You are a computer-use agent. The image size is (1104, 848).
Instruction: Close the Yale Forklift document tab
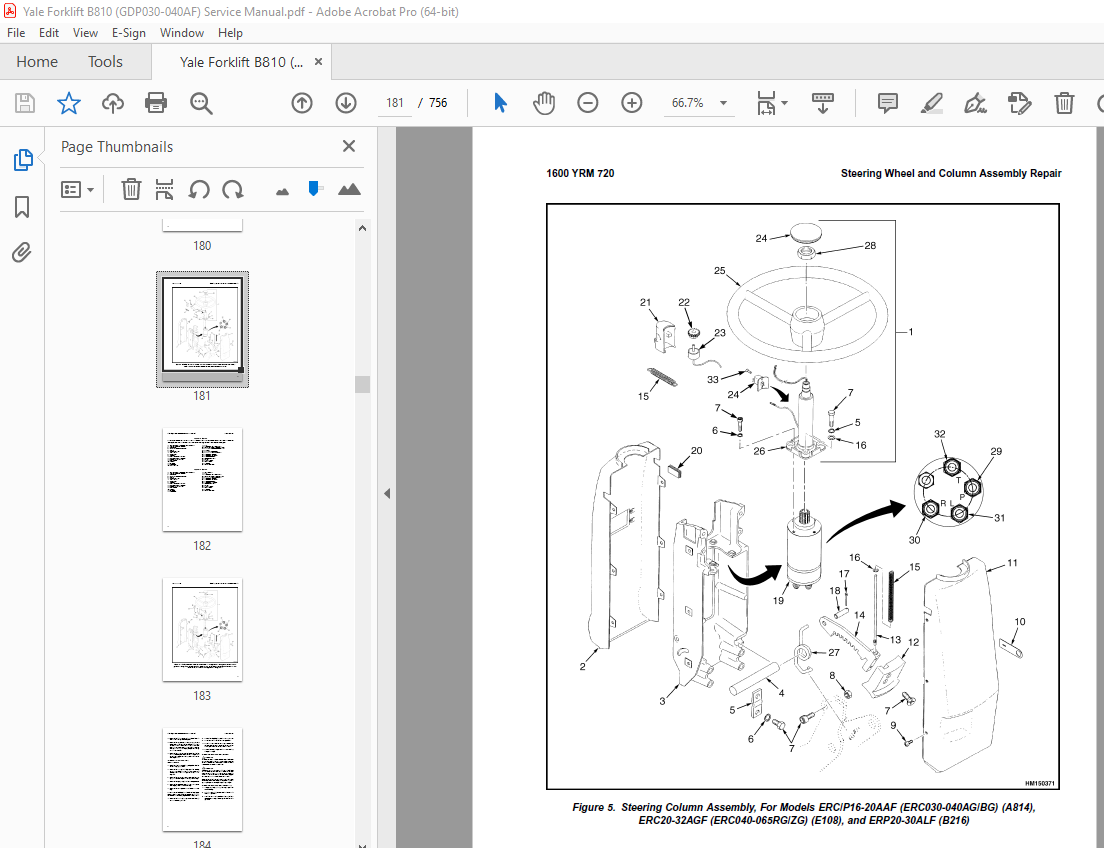coord(318,61)
